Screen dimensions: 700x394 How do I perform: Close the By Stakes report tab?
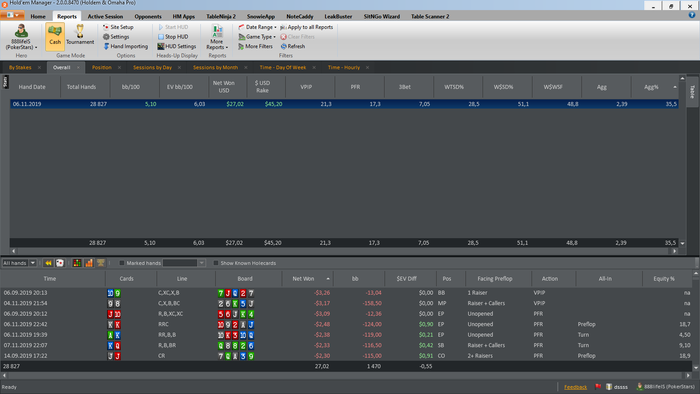coord(39,67)
